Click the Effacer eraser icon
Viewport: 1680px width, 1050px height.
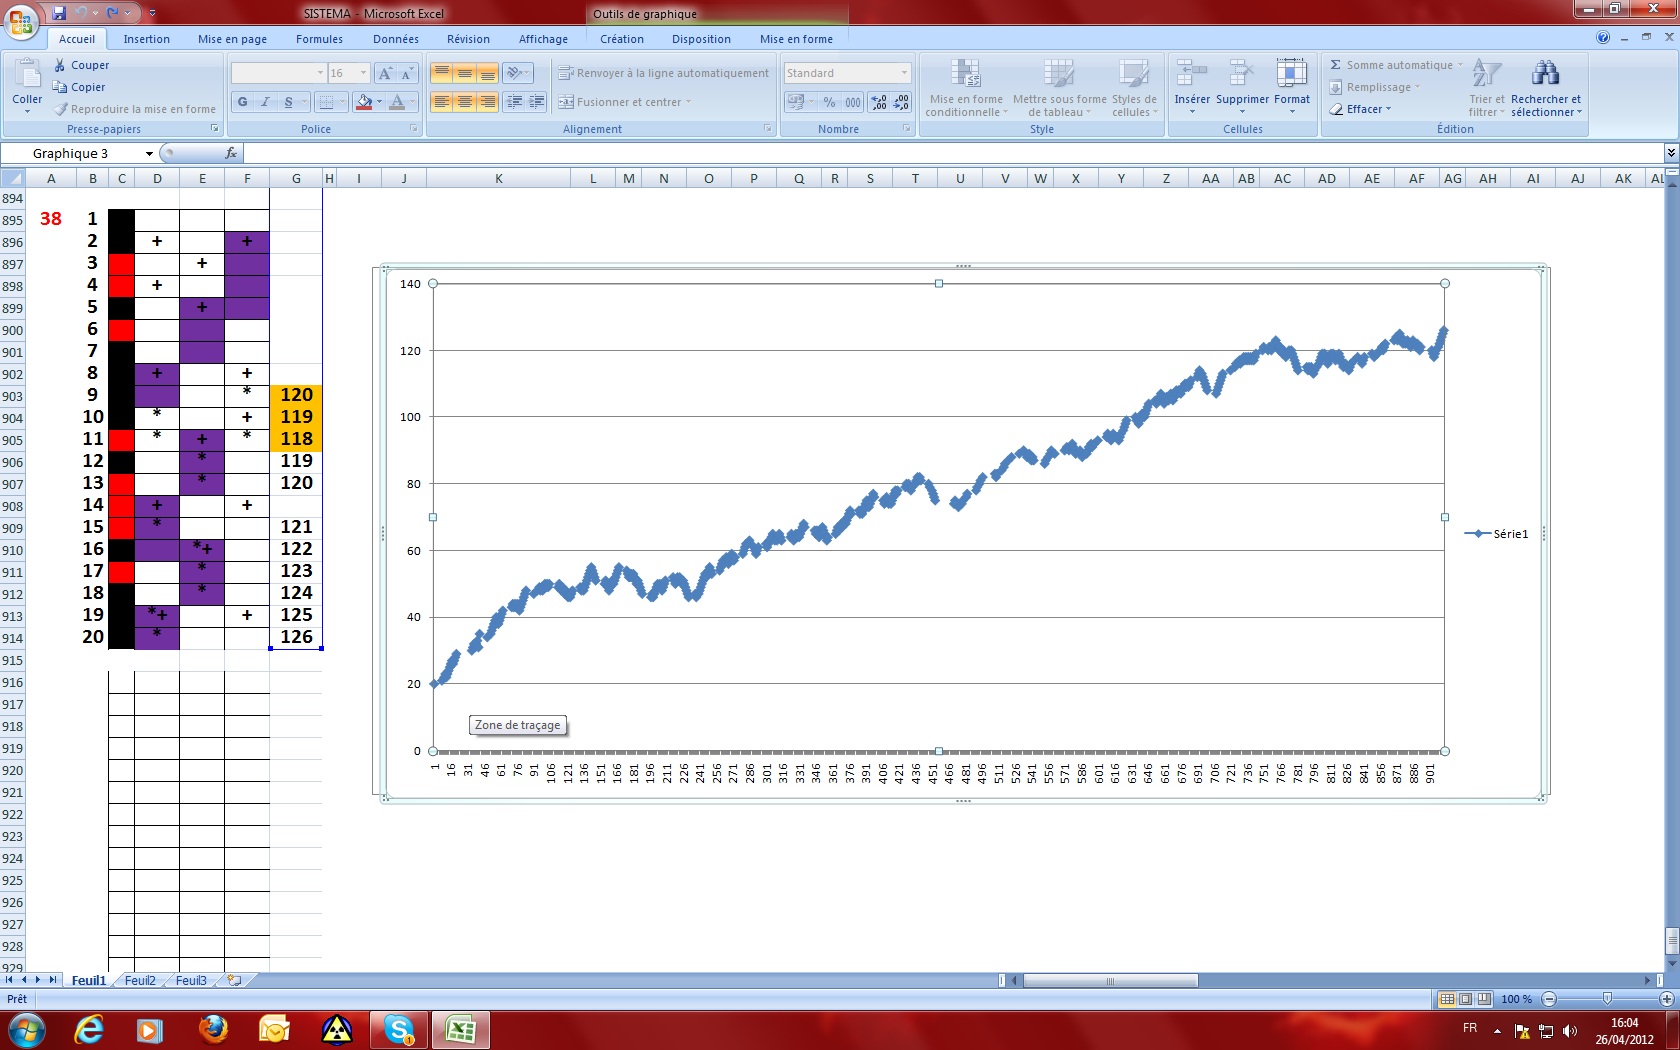(1336, 109)
